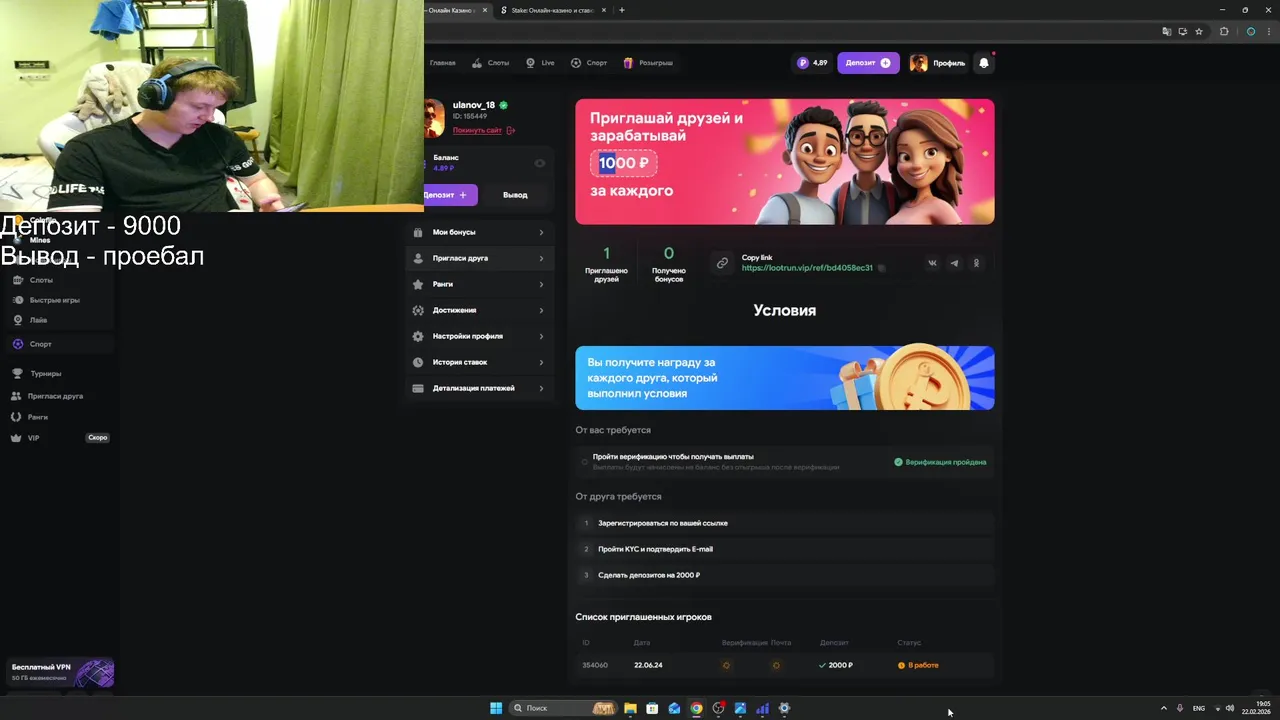The height and width of the screenshot is (720, 1280).
Task: Open Microsoft Store from the taskbar
Action: pyautogui.click(x=652, y=708)
